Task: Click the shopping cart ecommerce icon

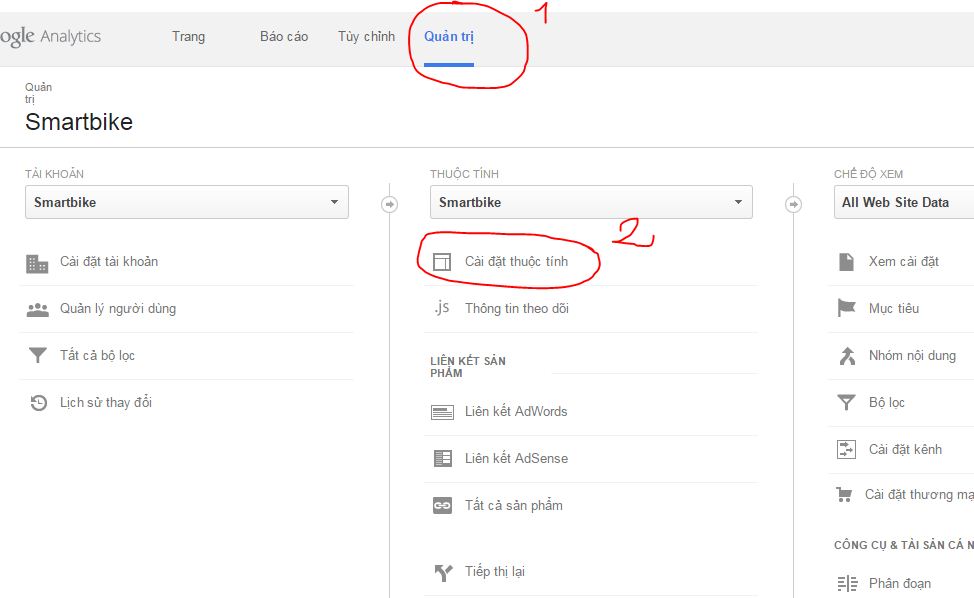Action: tap(844, 495)
